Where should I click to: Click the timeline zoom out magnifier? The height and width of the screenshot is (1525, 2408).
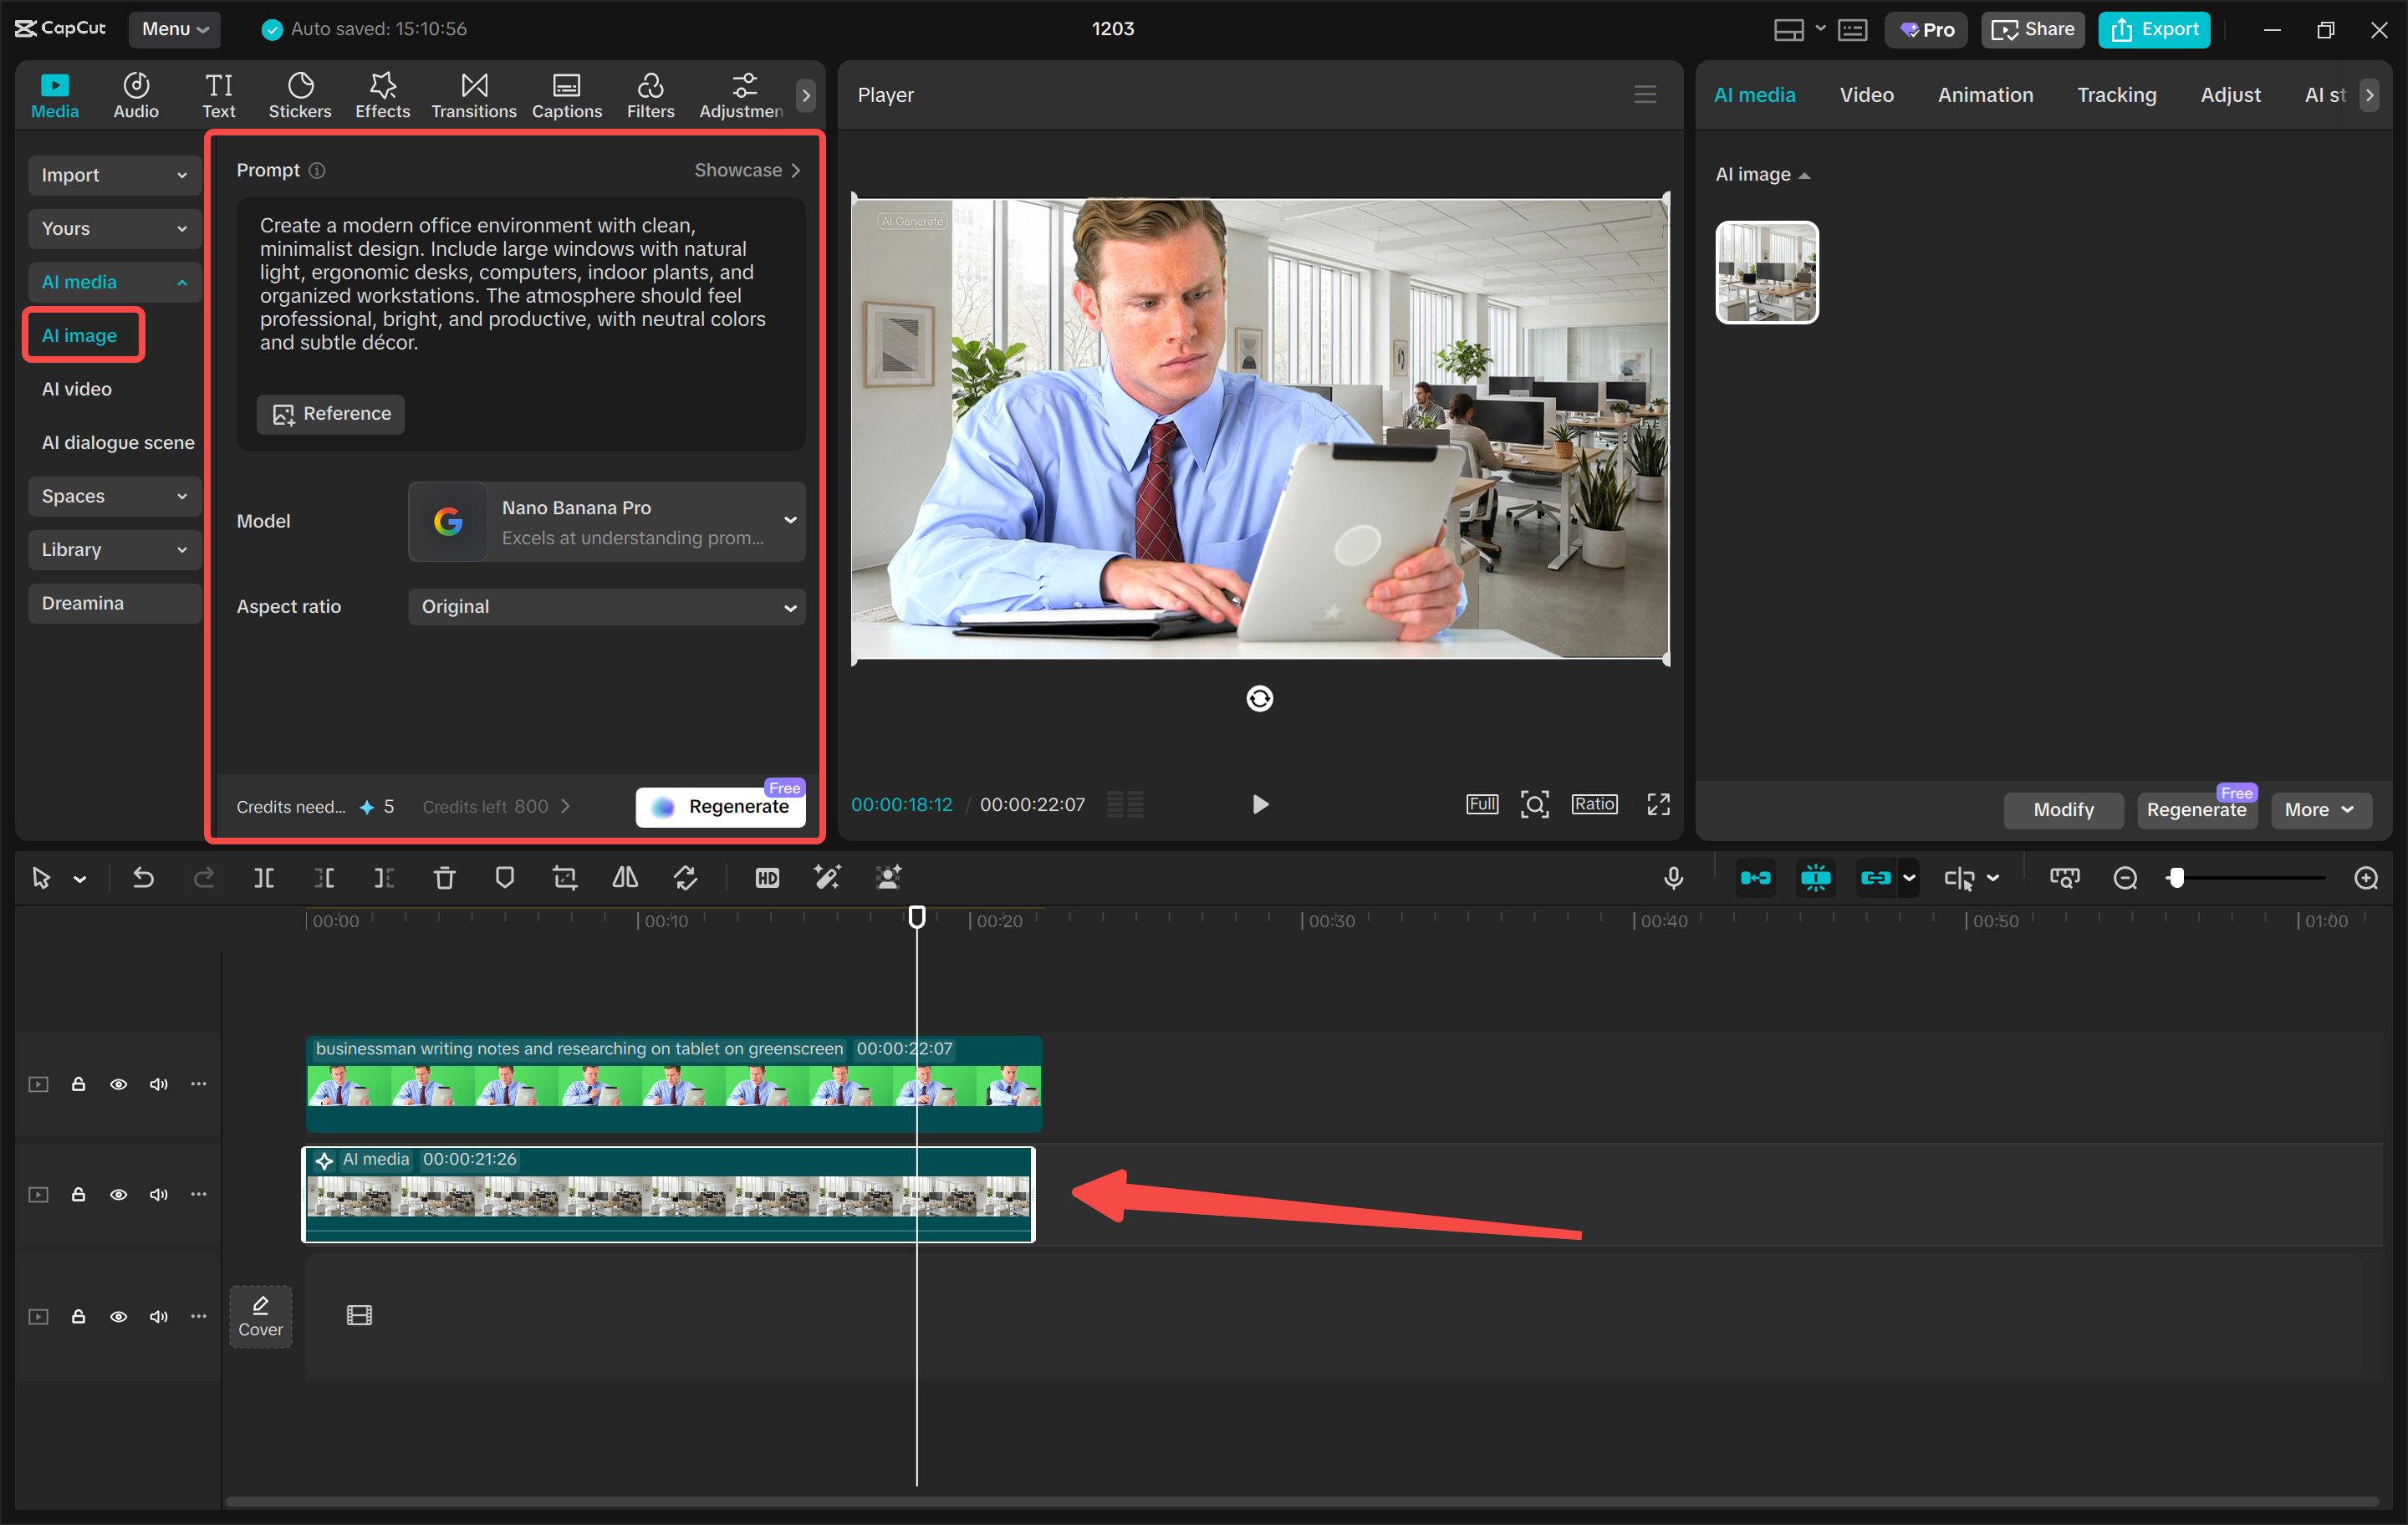(x=2125, y=878)
